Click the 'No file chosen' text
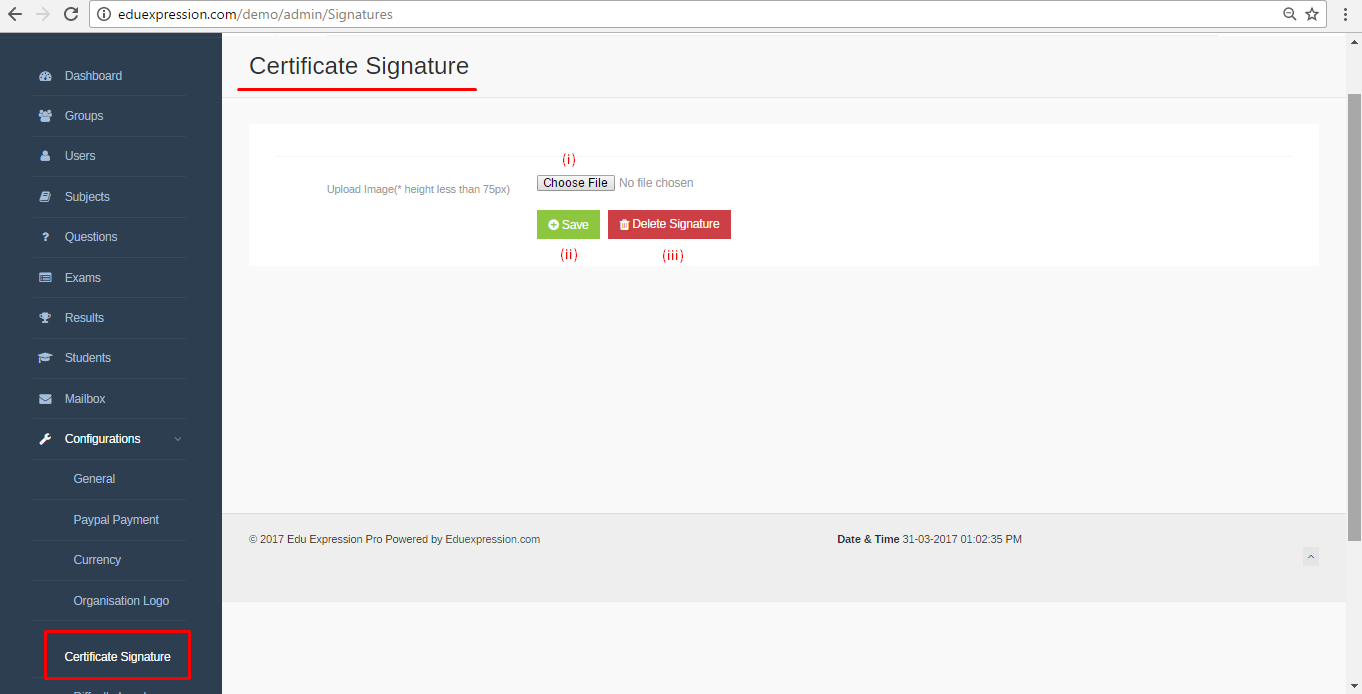The width and height of the screenshot is (1362, 694). coord(656,183)
